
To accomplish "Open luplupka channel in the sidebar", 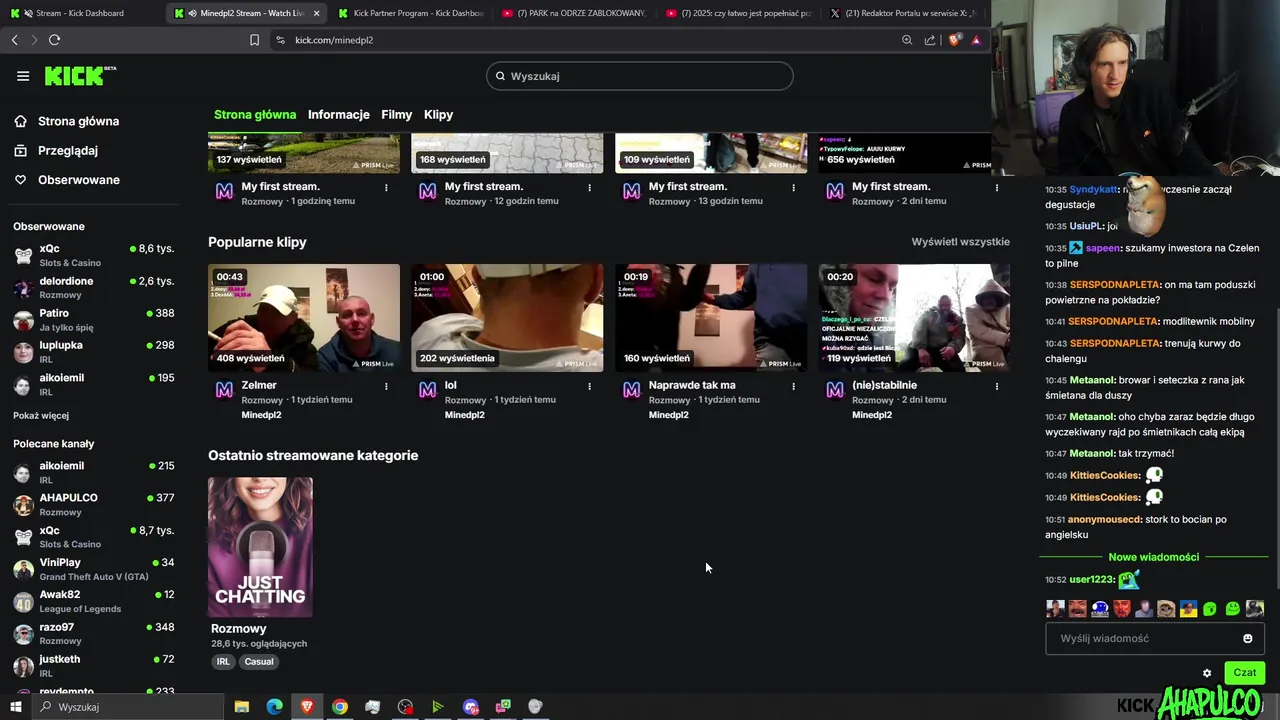I will tap(94, 351).
